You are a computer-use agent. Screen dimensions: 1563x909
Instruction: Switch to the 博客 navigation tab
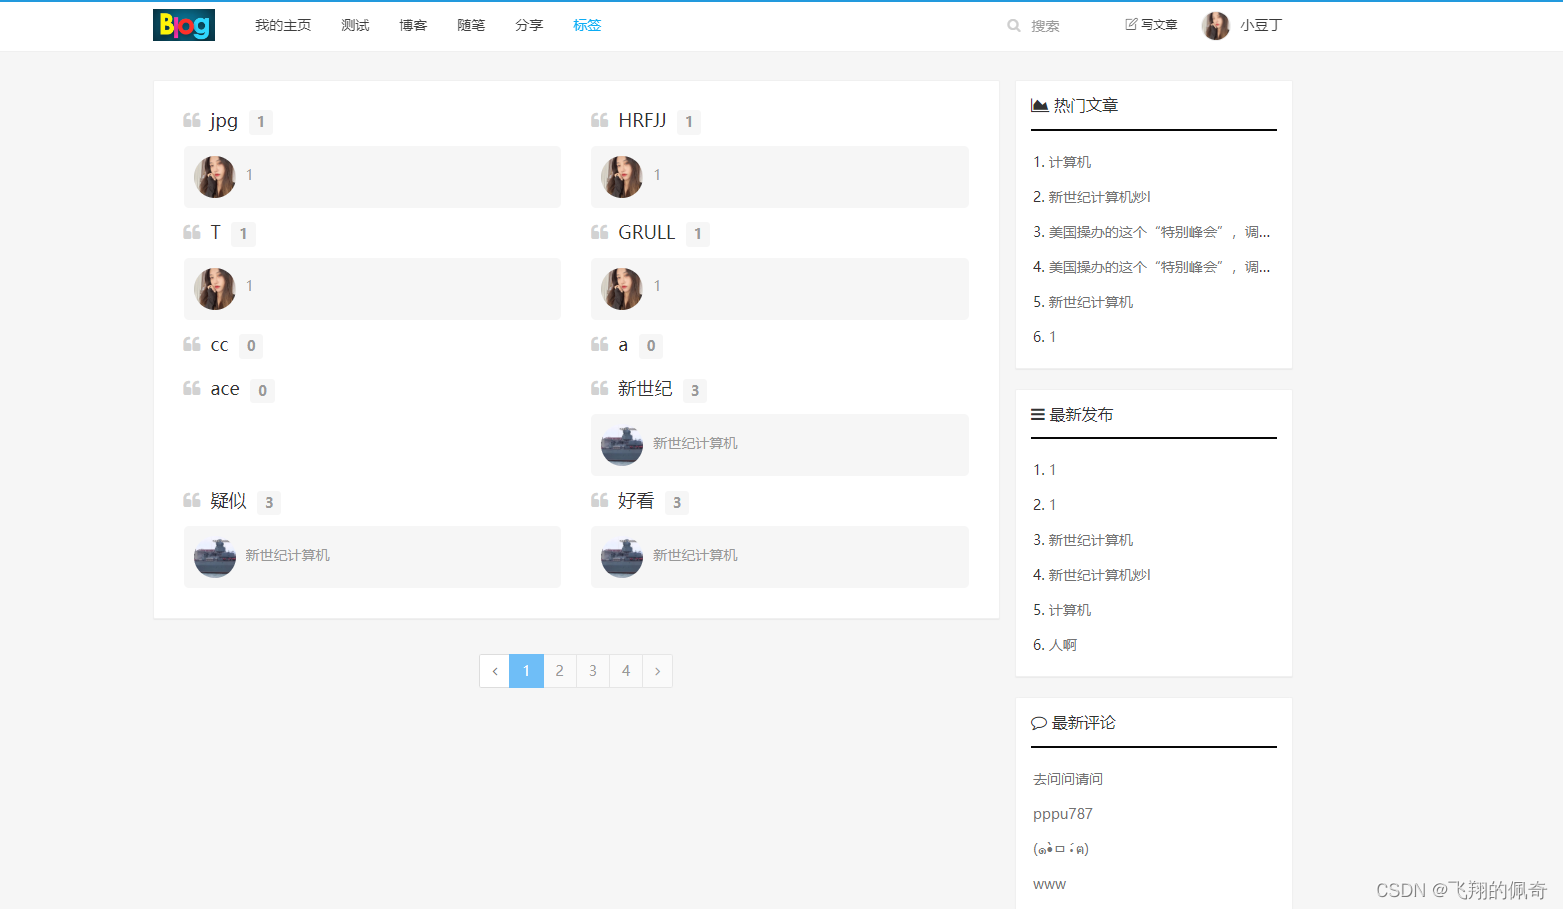(412, 25)
